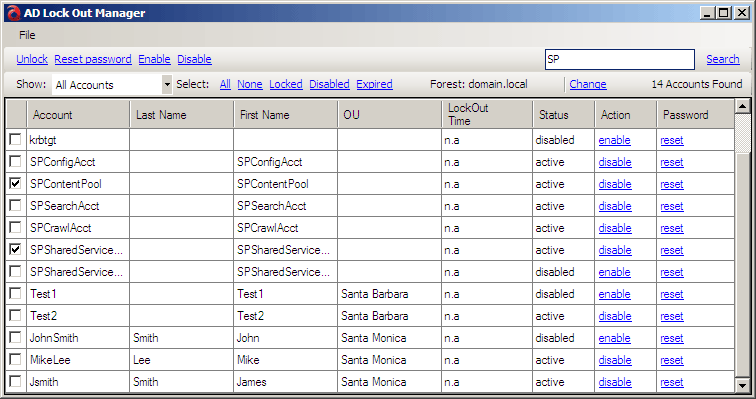Select all Locked accounts
The width and height of the screenshot is (756, 399).
(286, 84)
